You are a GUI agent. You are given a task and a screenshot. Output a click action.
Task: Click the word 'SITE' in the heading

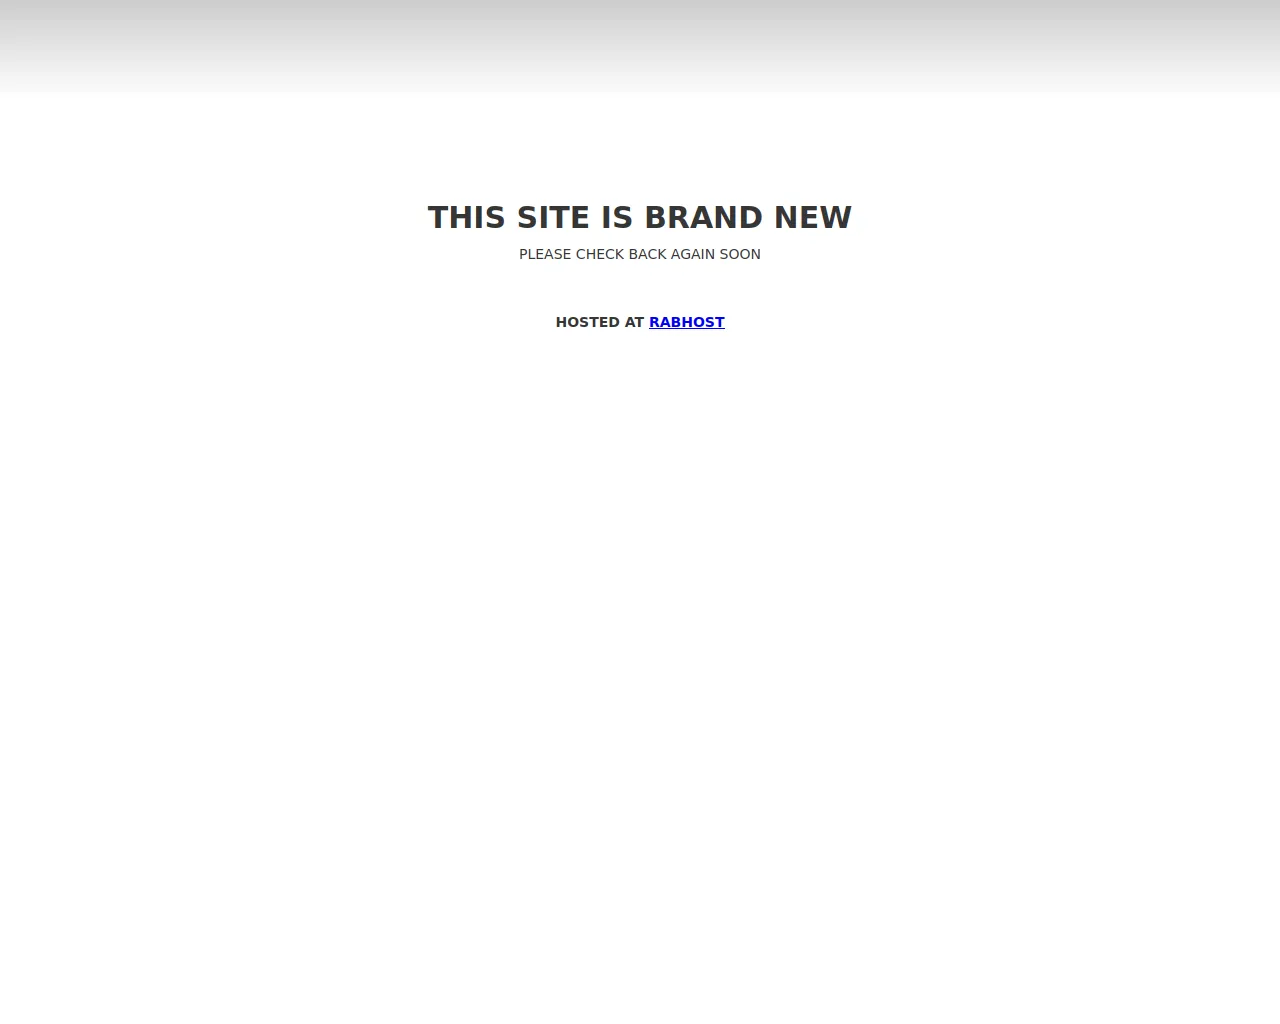(553, 217)
